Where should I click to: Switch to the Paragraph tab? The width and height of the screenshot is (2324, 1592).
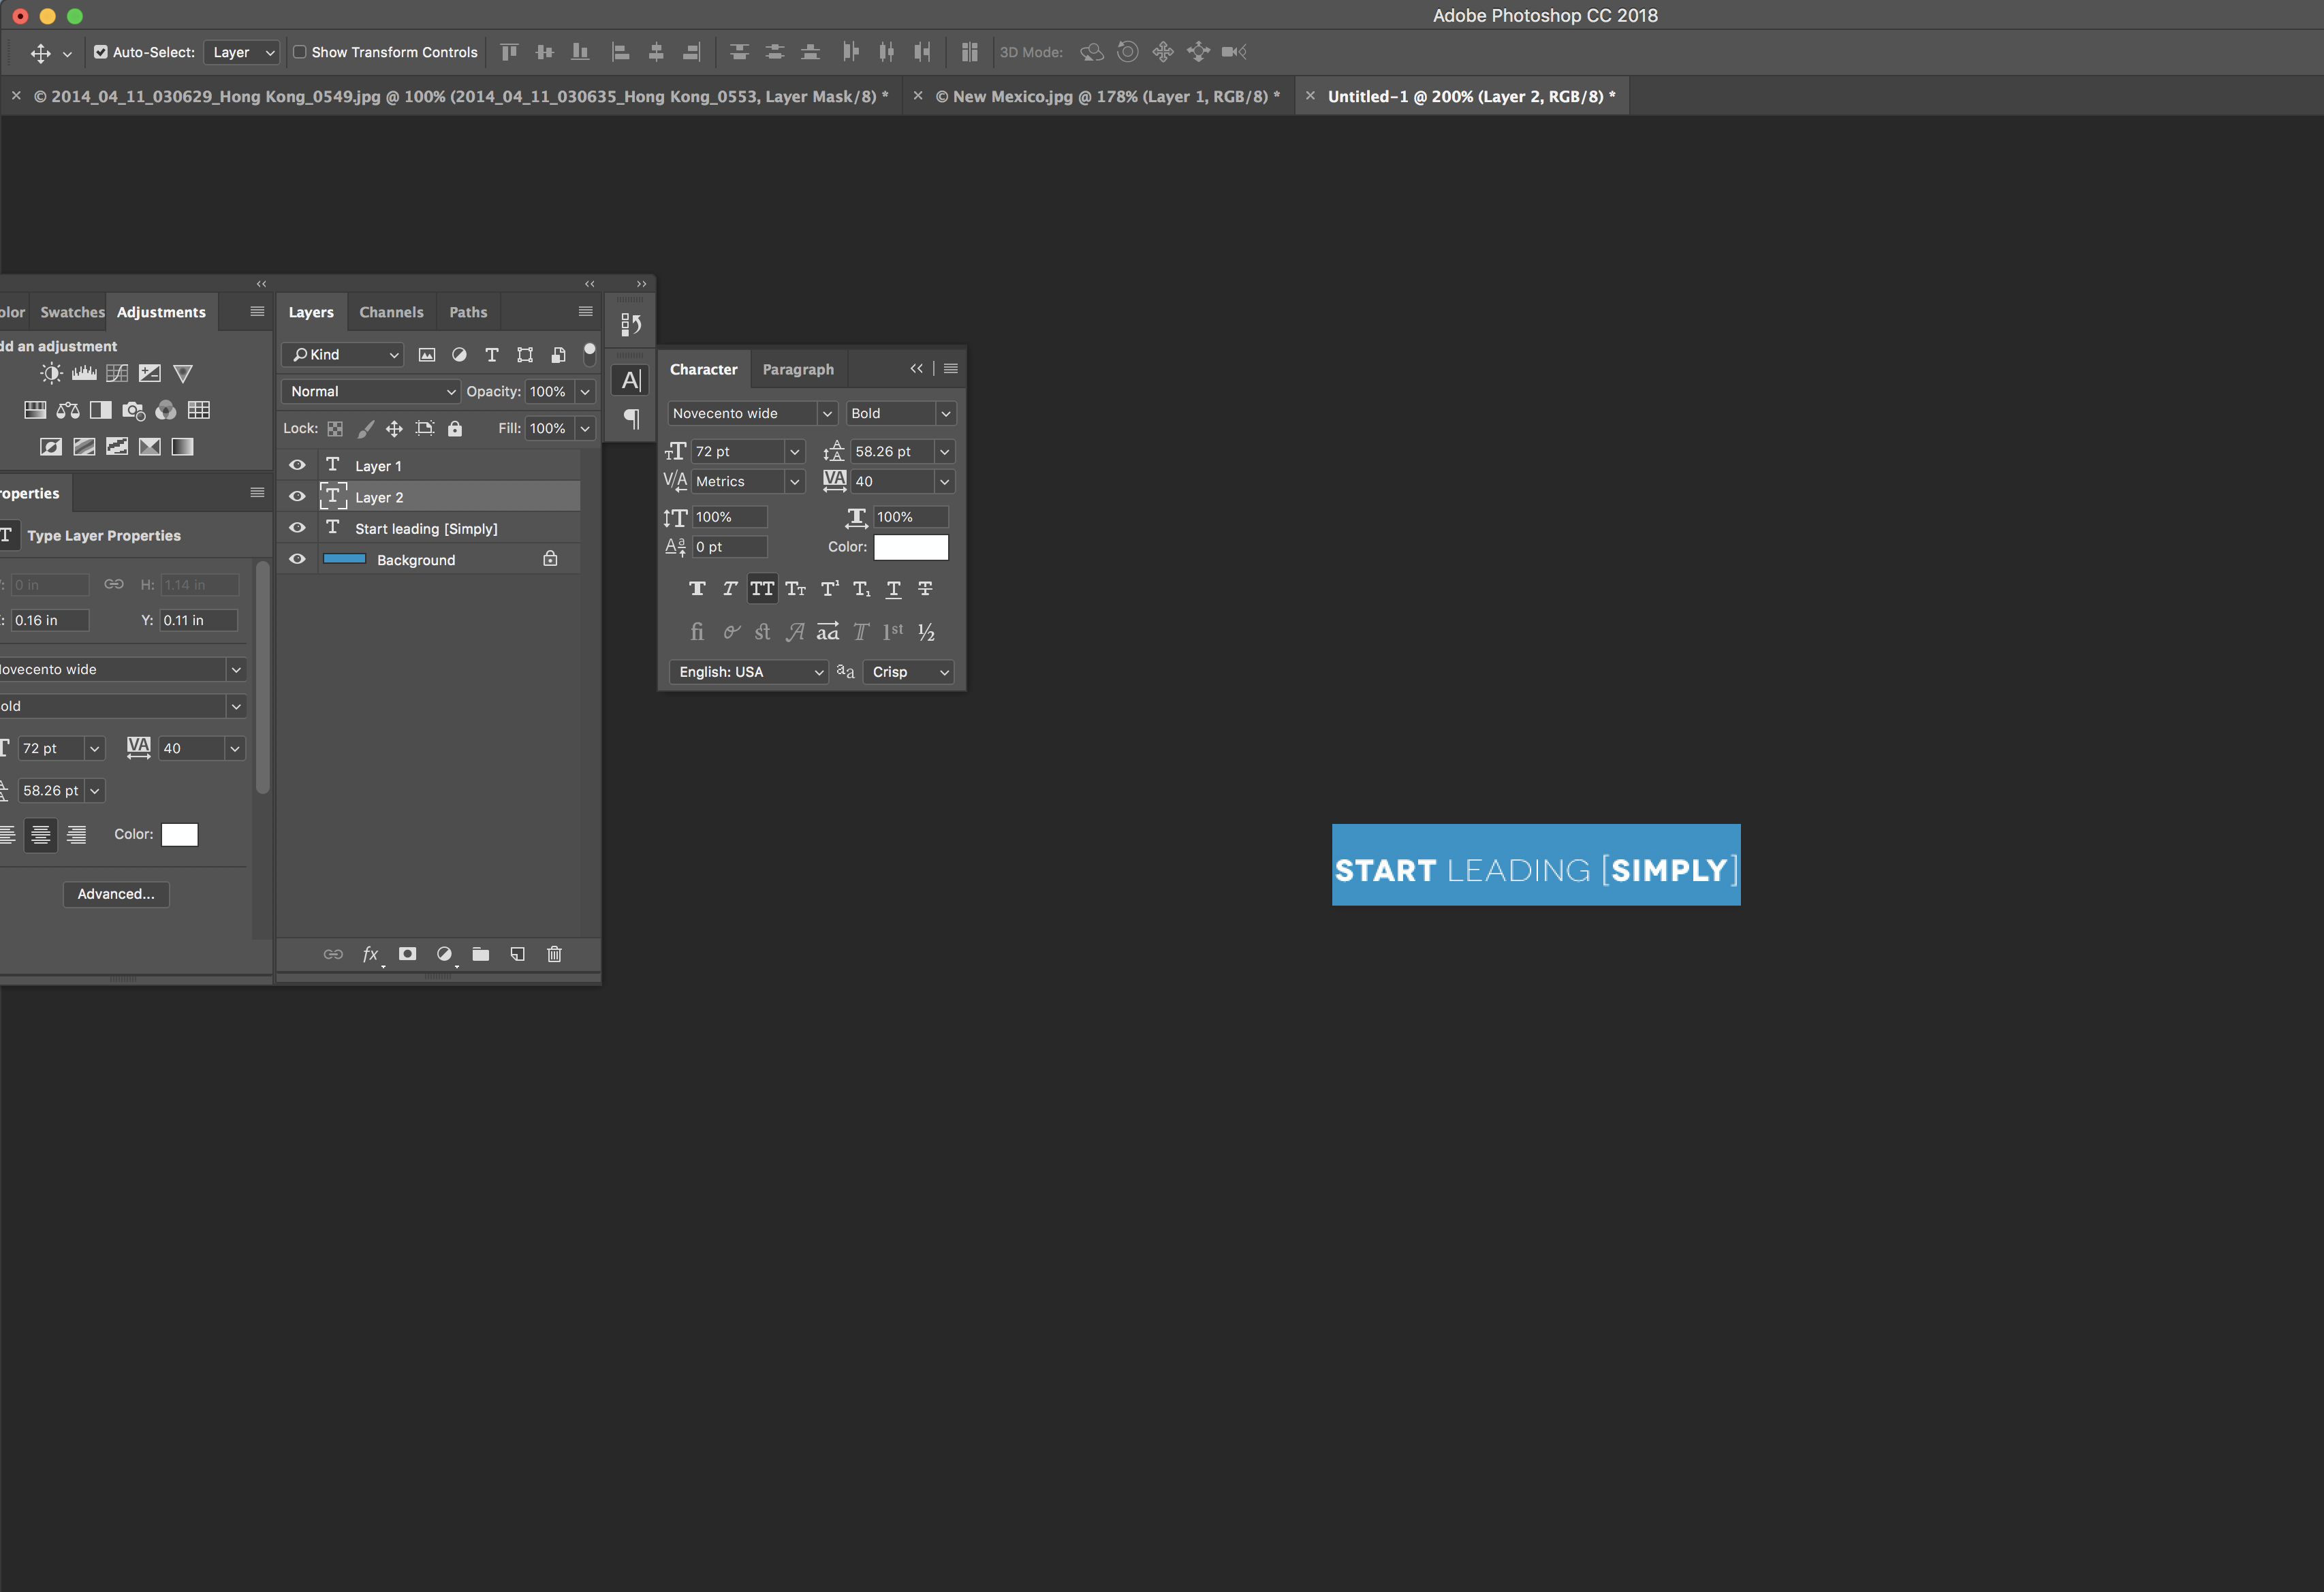click(x=798, y=370)
